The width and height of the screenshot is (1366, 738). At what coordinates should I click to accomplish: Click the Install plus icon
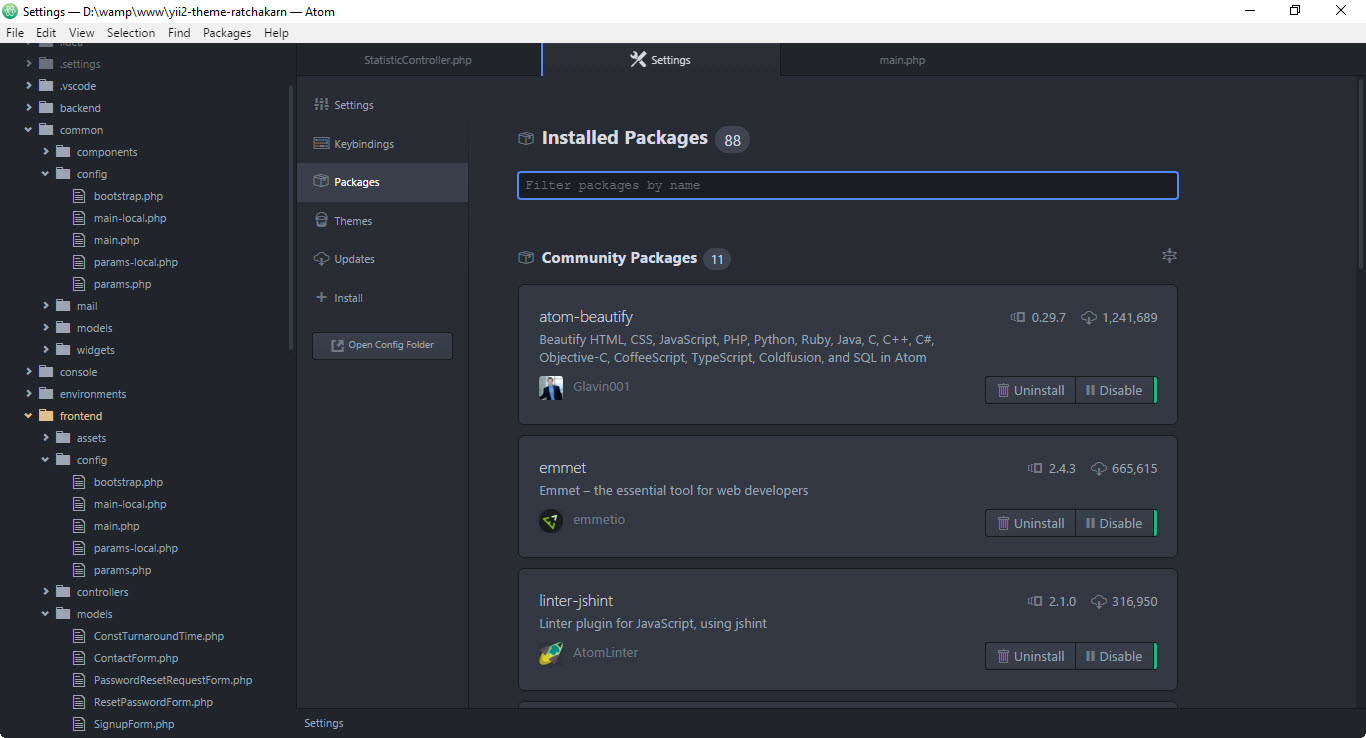(x=321, y=298)
